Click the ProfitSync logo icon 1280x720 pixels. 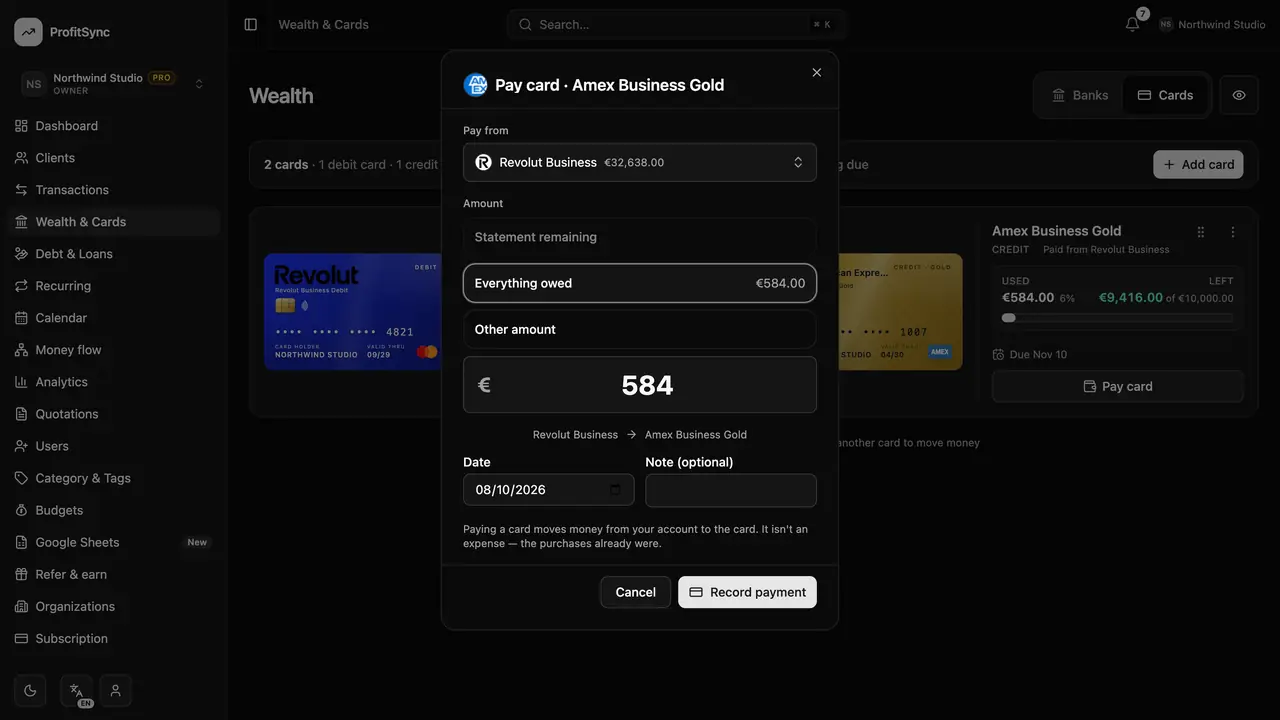coord(28,32)
